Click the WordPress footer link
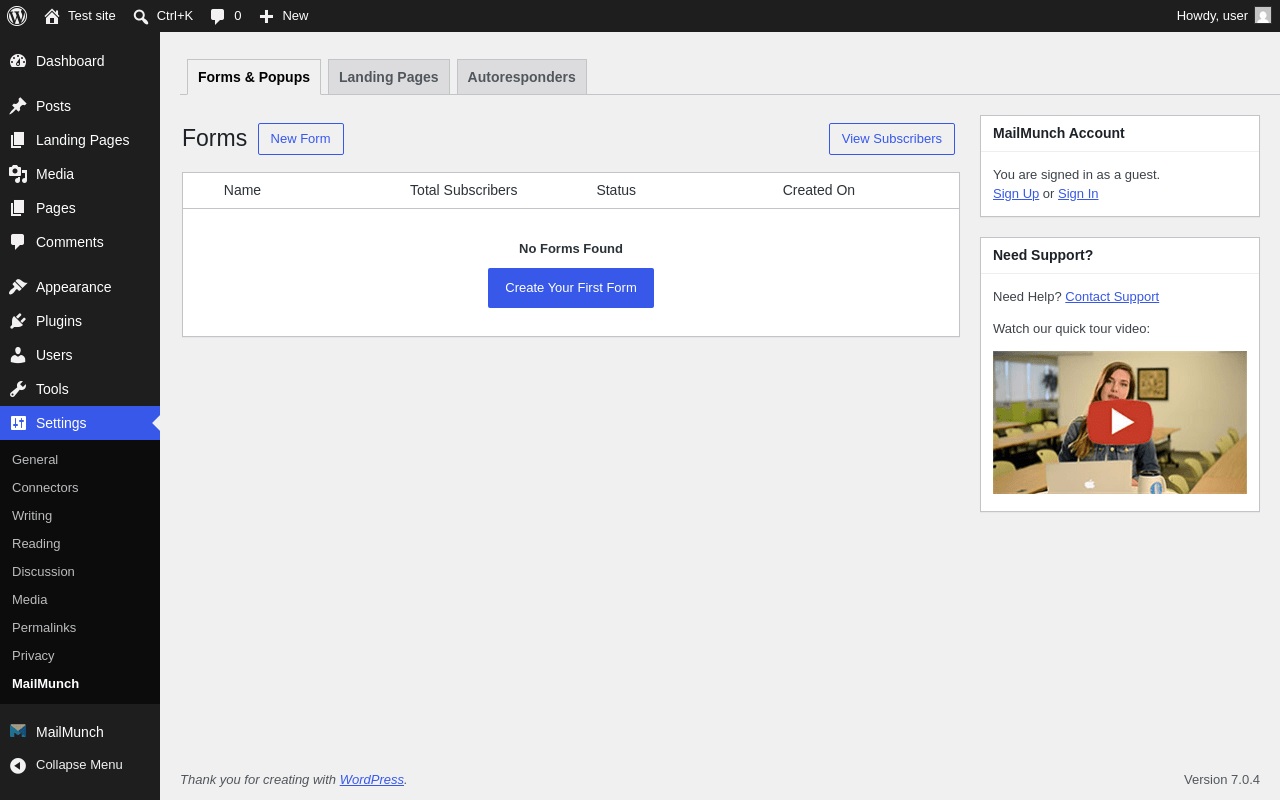This screenshot has height=800, width=1280. pyautogui.click(x=372, y=779)
